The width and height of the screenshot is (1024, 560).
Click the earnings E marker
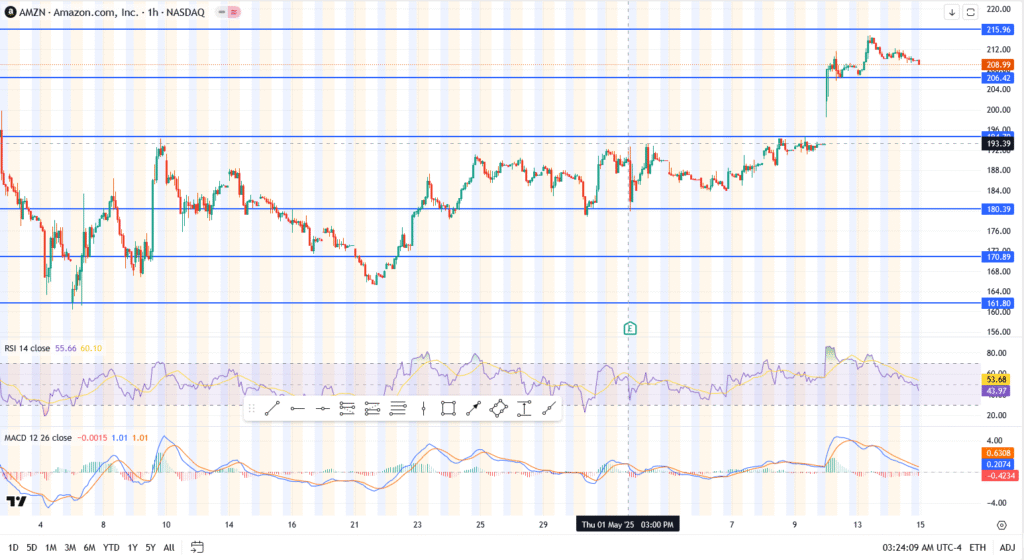(629, 328)
